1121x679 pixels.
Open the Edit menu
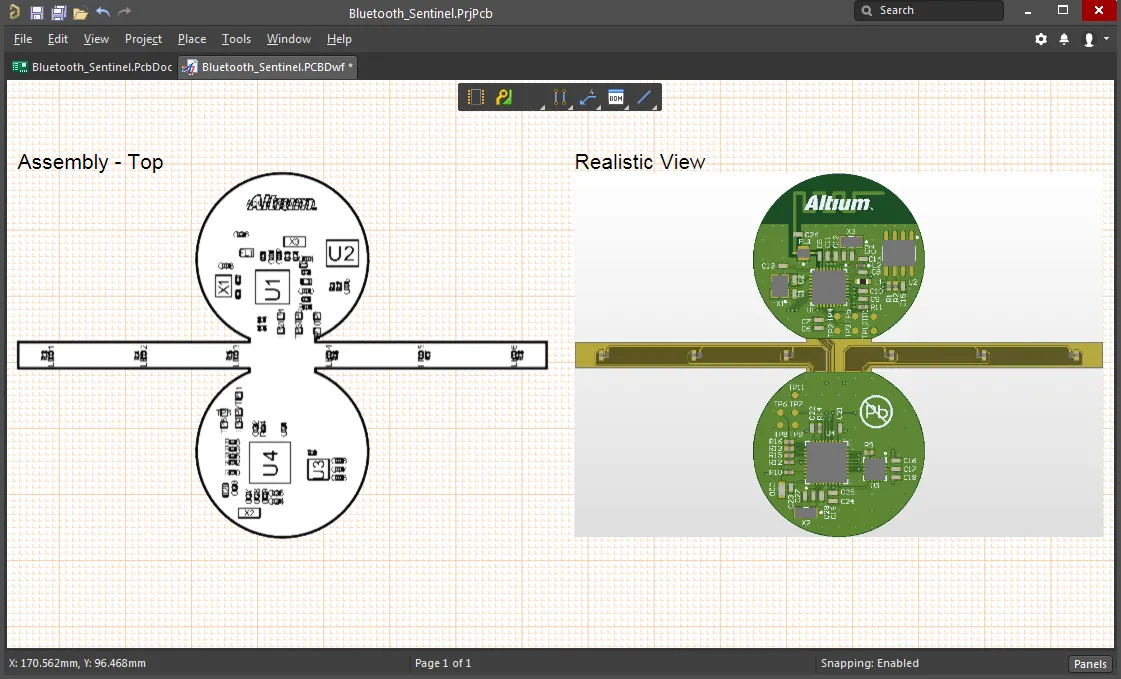click(x=58, y=39)
